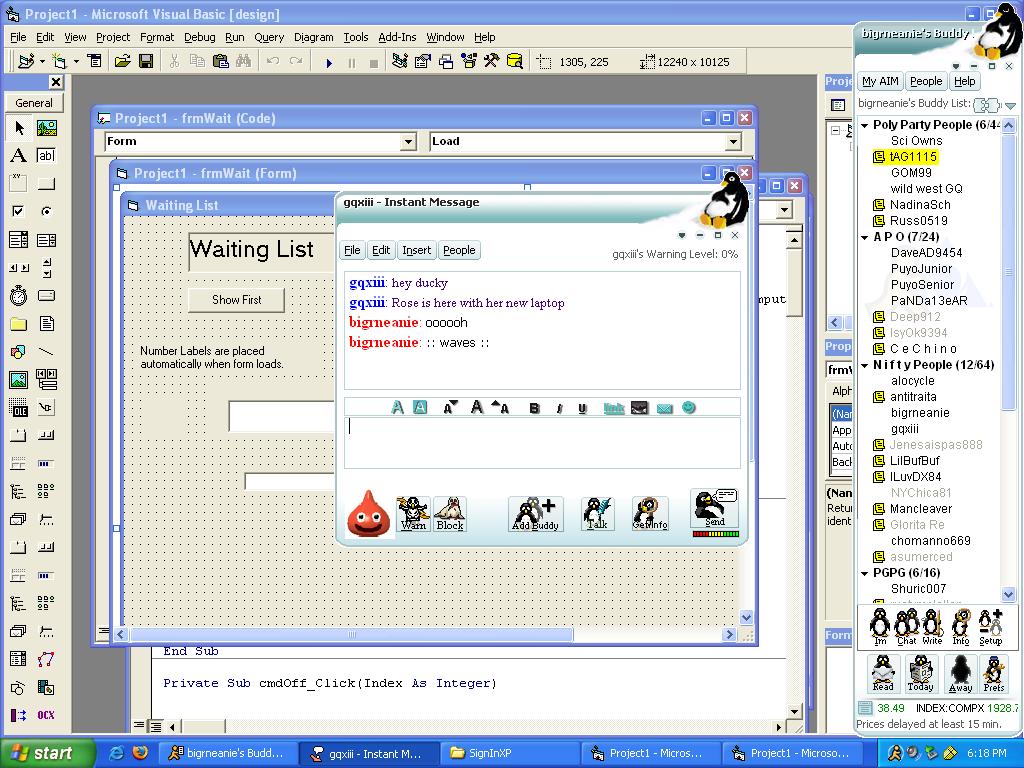Select the CheckBox control in toolbox
The image size is (1024, 768).
(x=18, y=211)
